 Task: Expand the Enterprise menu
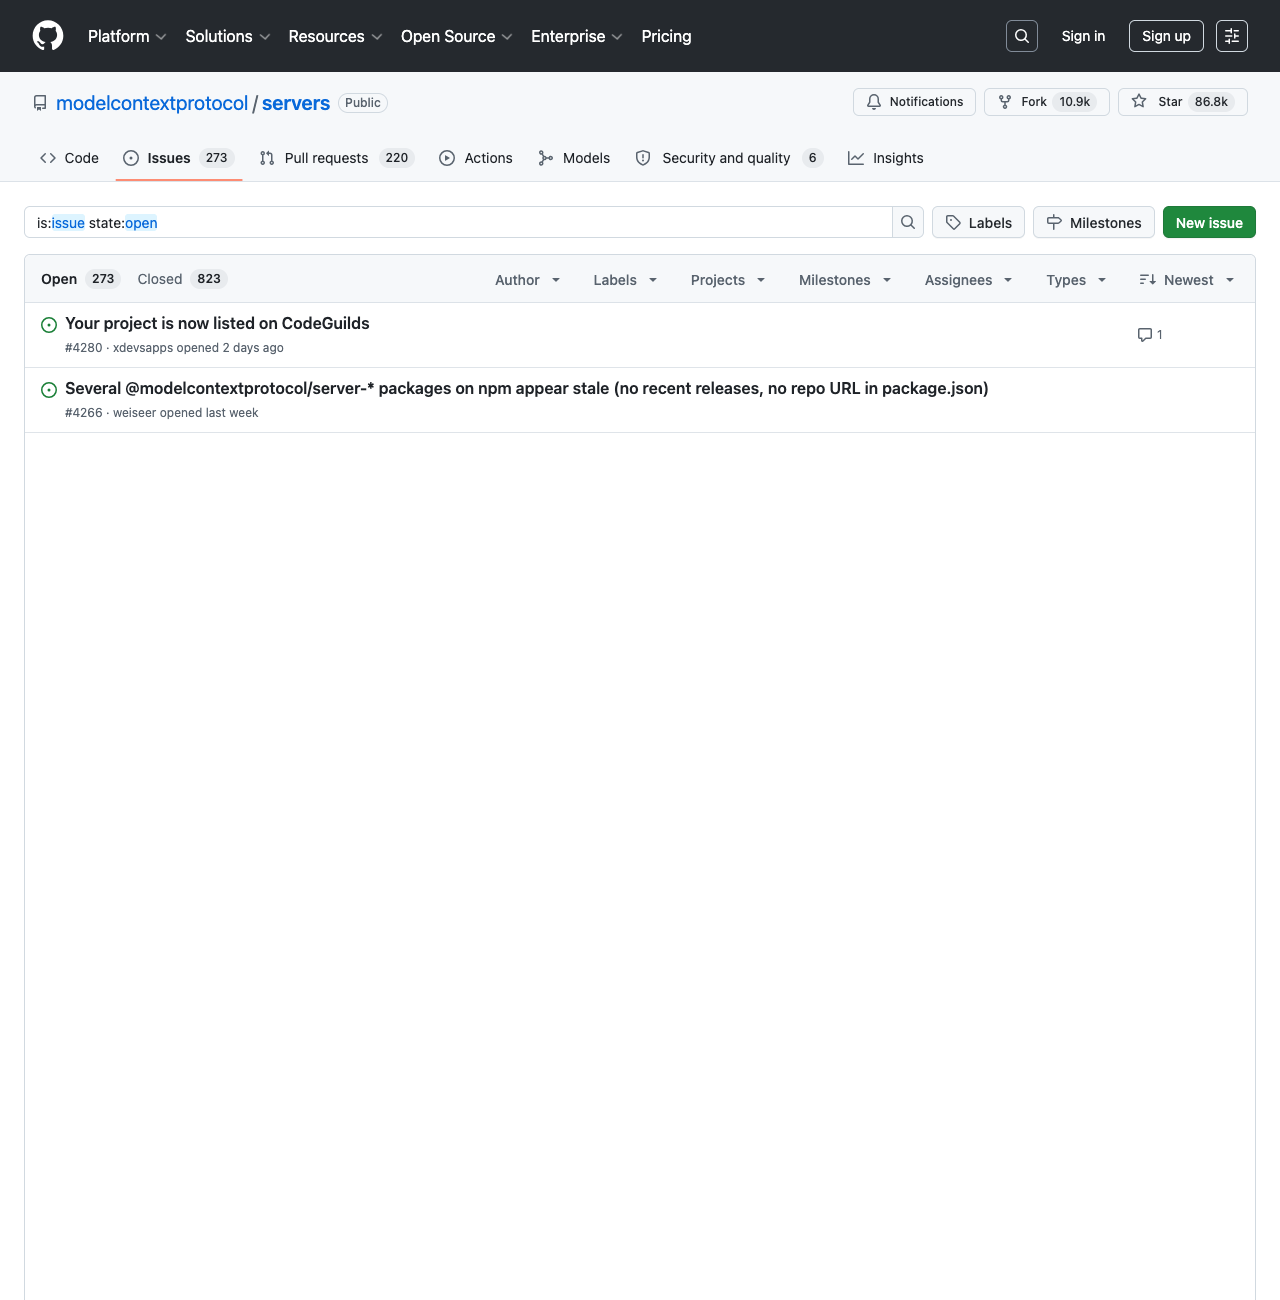pos(577,36)
